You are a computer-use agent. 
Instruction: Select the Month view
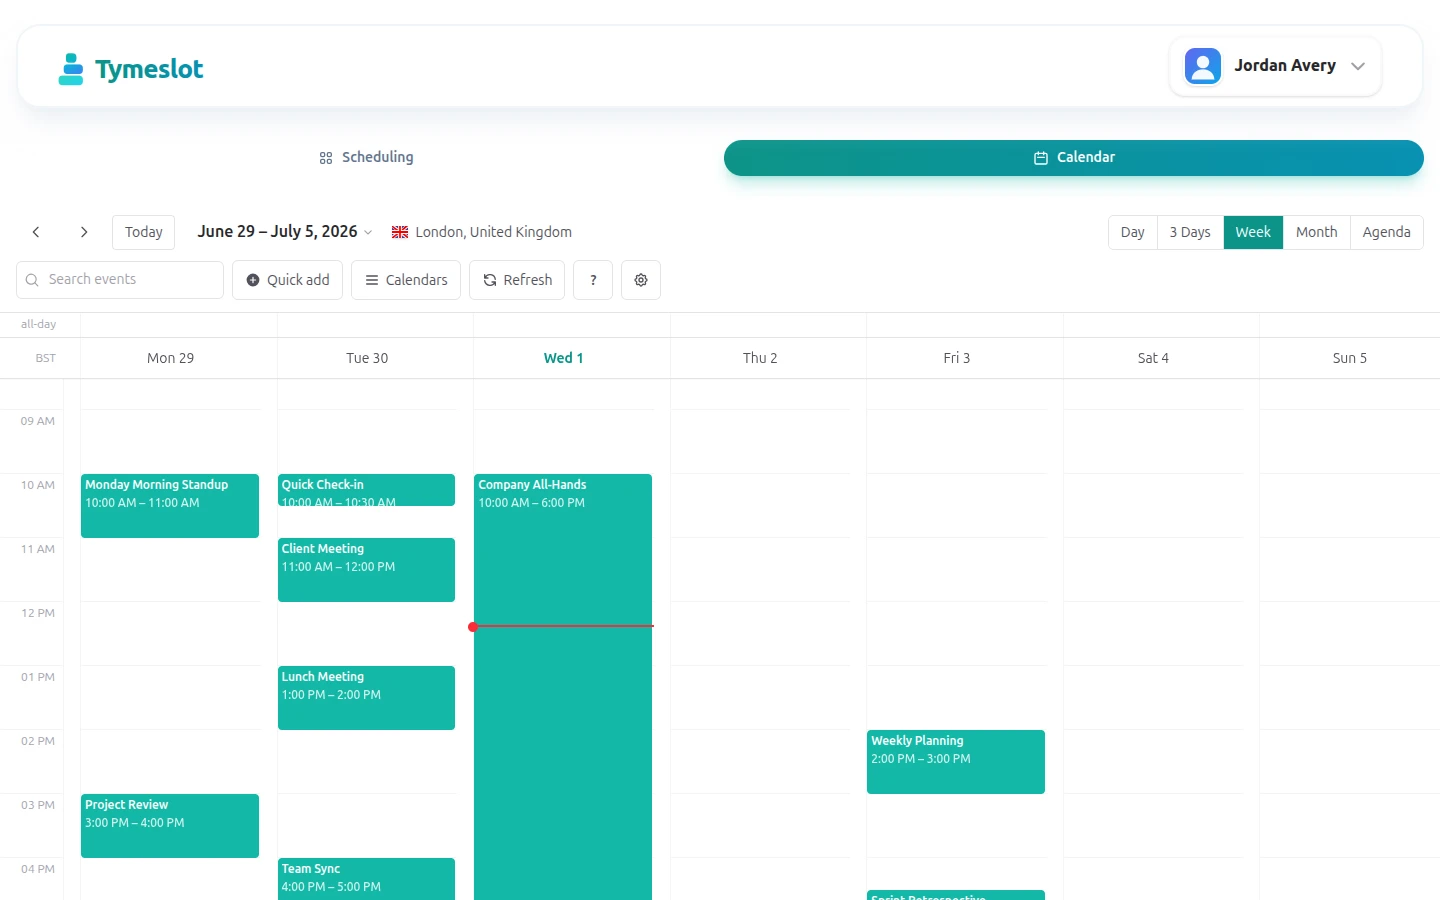click(1316, 232)
